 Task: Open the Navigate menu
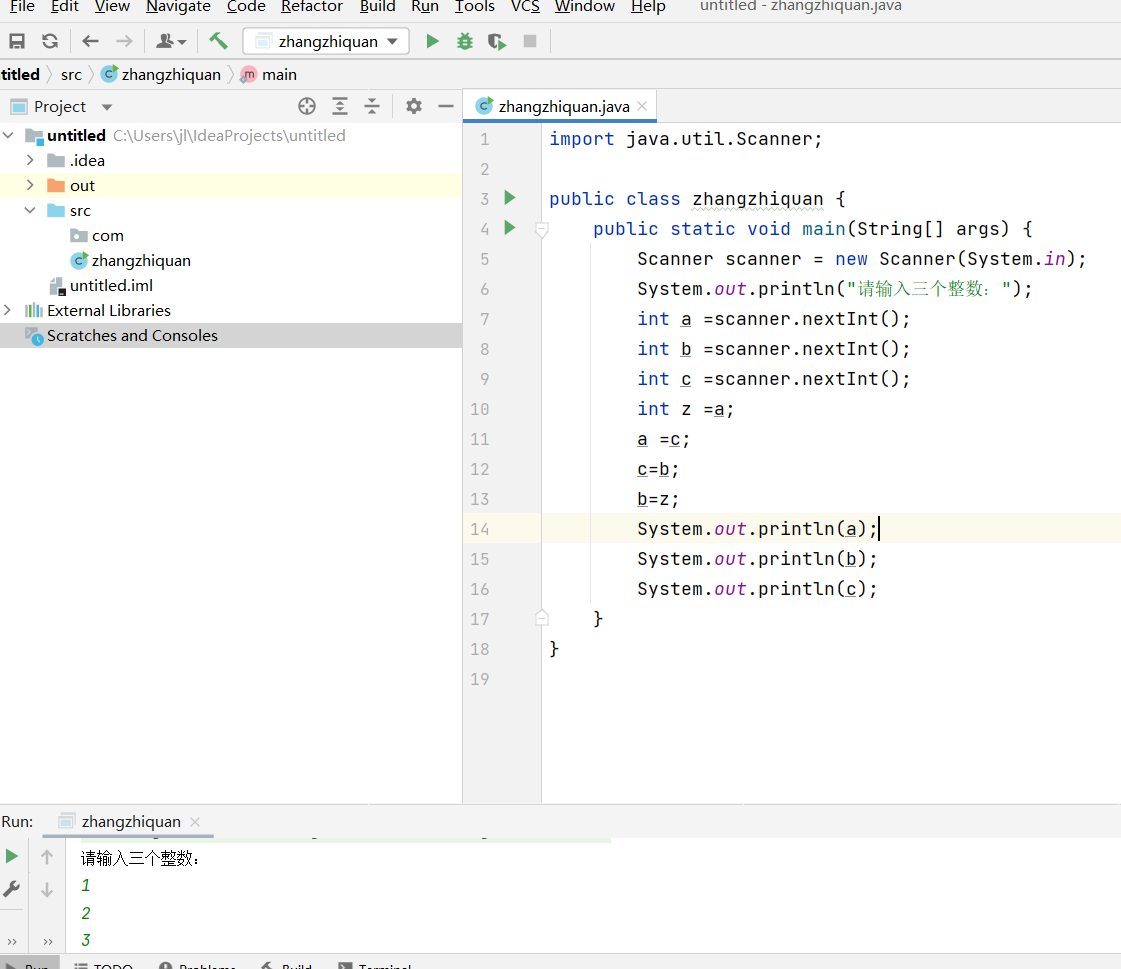177,7
